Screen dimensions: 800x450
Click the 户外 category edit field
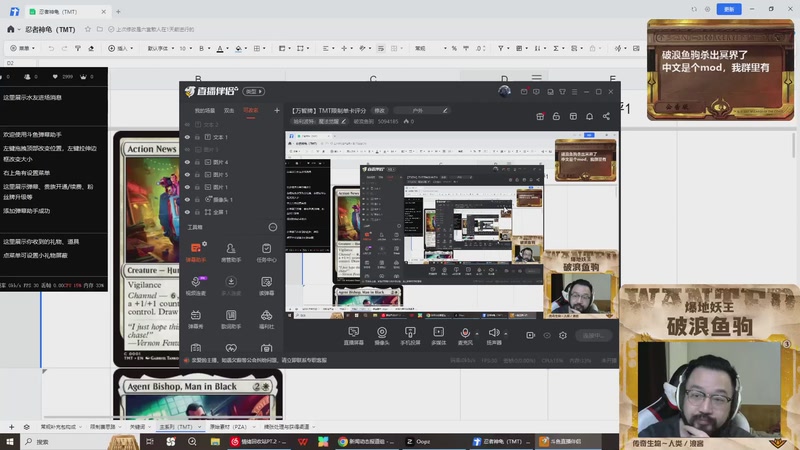click(421, 110)
